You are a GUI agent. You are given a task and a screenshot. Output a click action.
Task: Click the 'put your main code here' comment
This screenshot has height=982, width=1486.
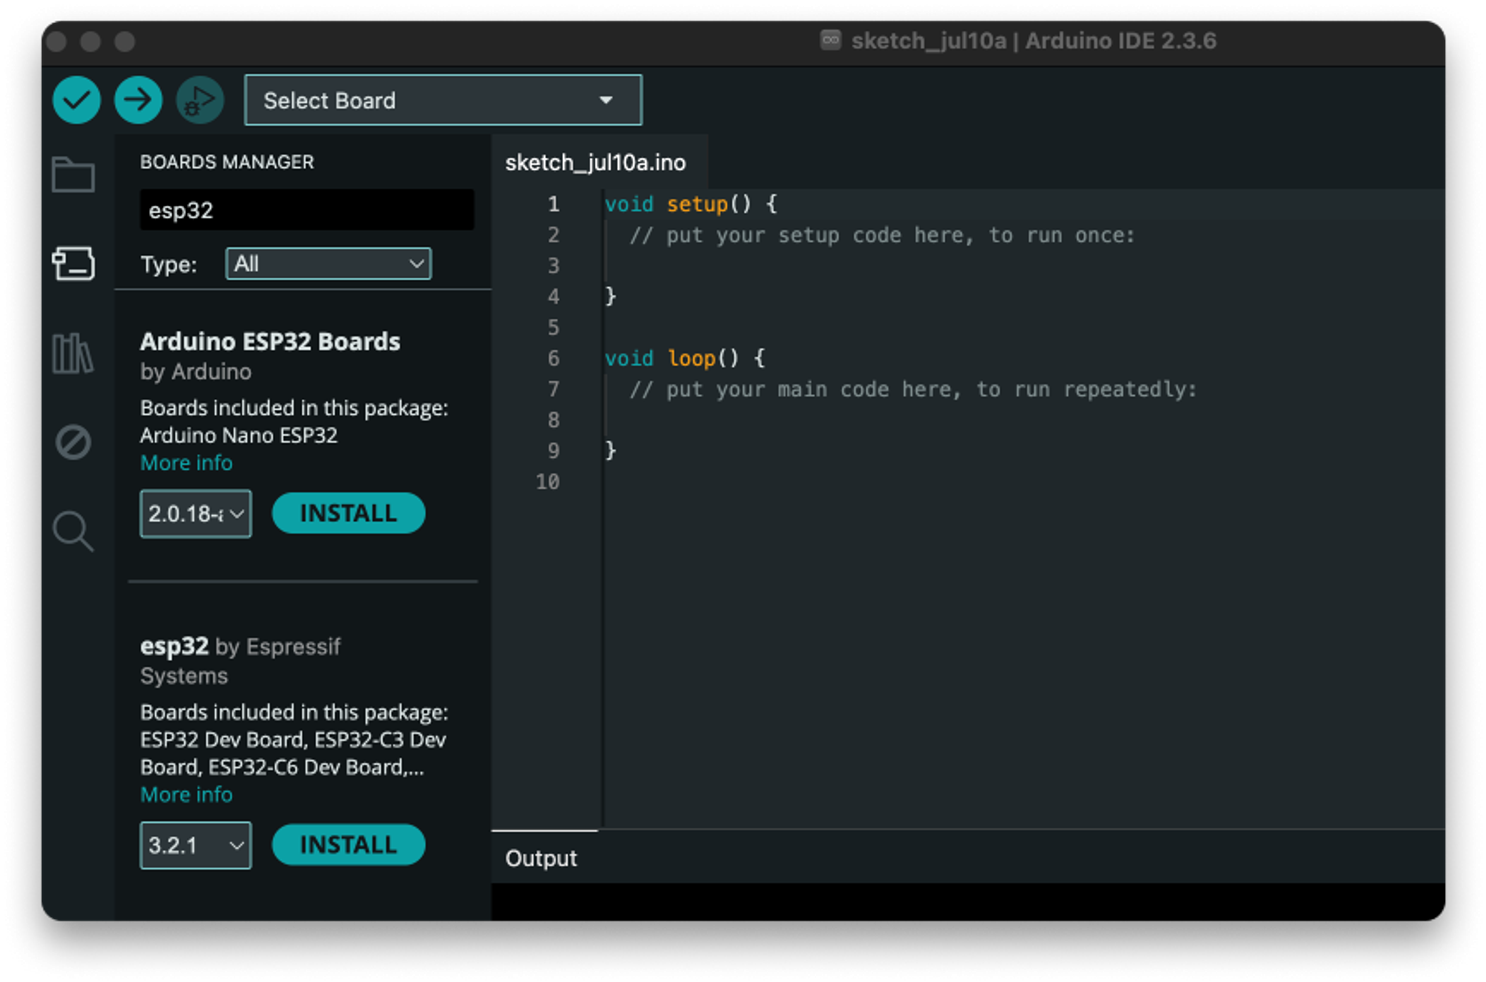(x=913, y=389)
